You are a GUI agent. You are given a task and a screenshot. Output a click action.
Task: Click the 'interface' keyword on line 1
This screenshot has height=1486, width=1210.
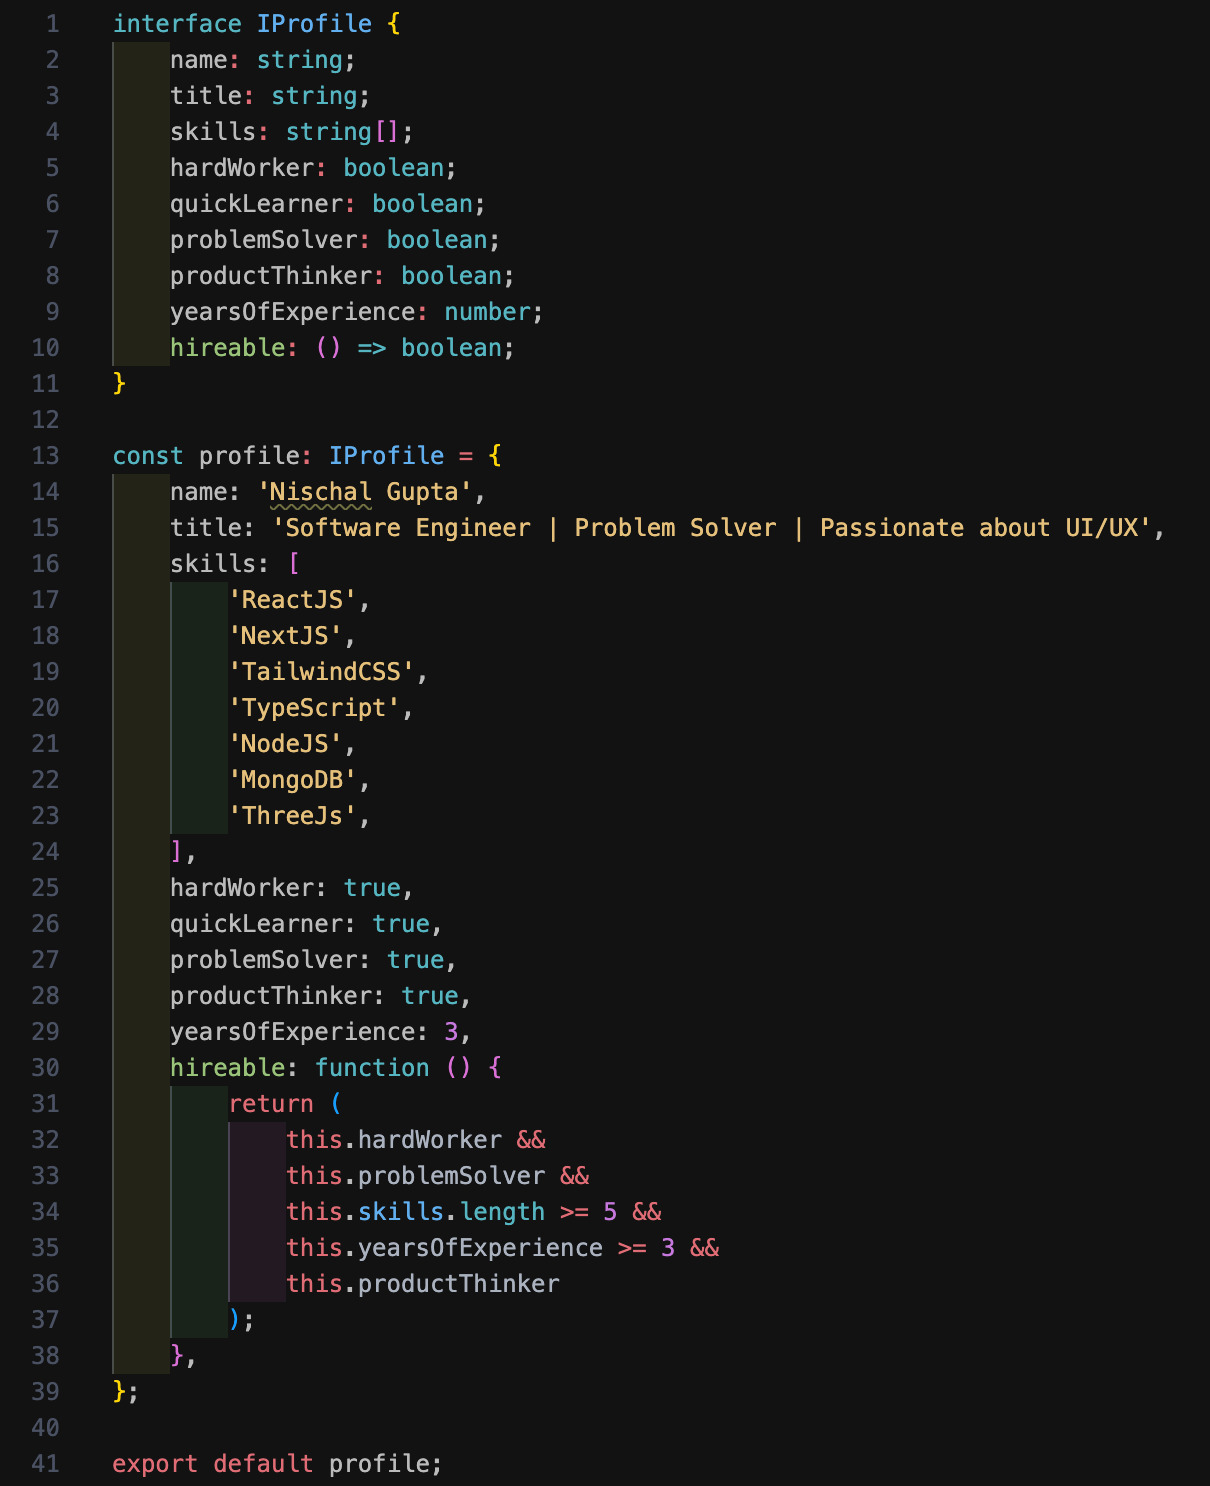pyautogui.click(x=177, y=24)
